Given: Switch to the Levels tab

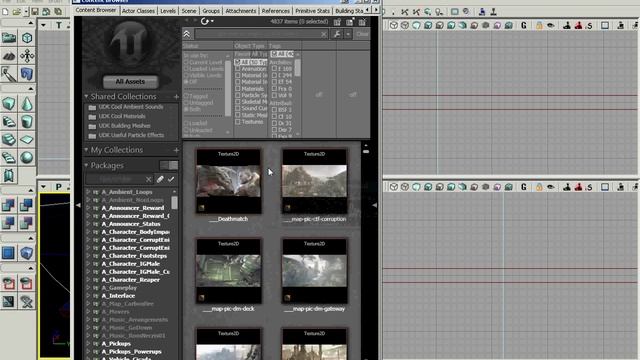Looking at the screenshot, I should pos(168,11).
